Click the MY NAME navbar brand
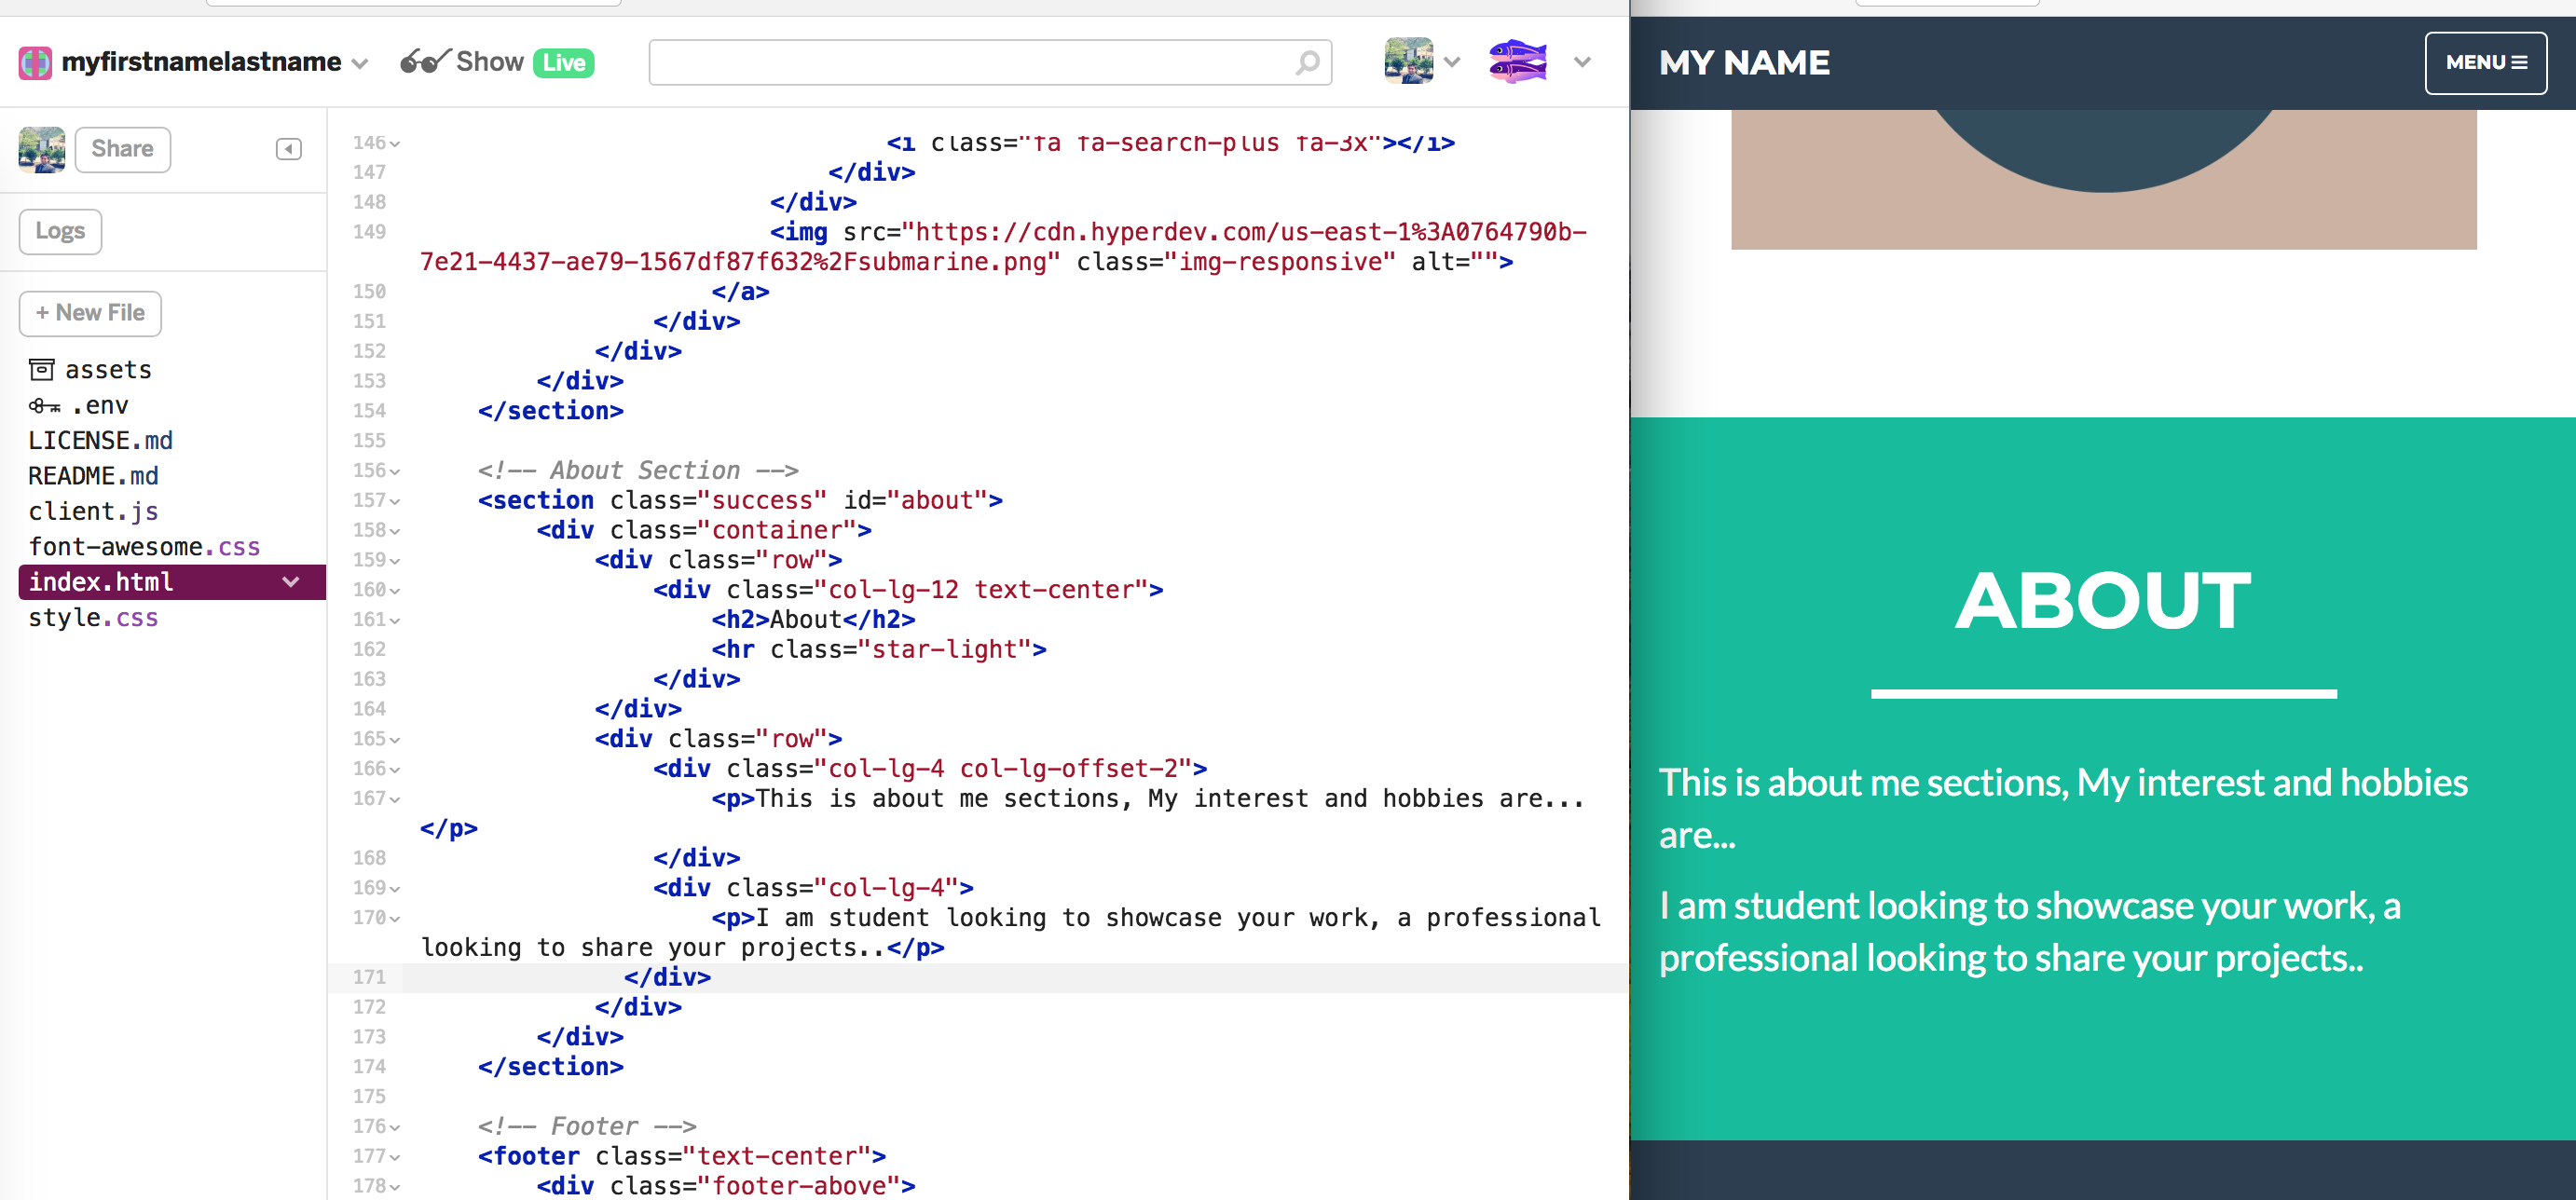The image size is (2576, 1200). [x=1745, y=62]
